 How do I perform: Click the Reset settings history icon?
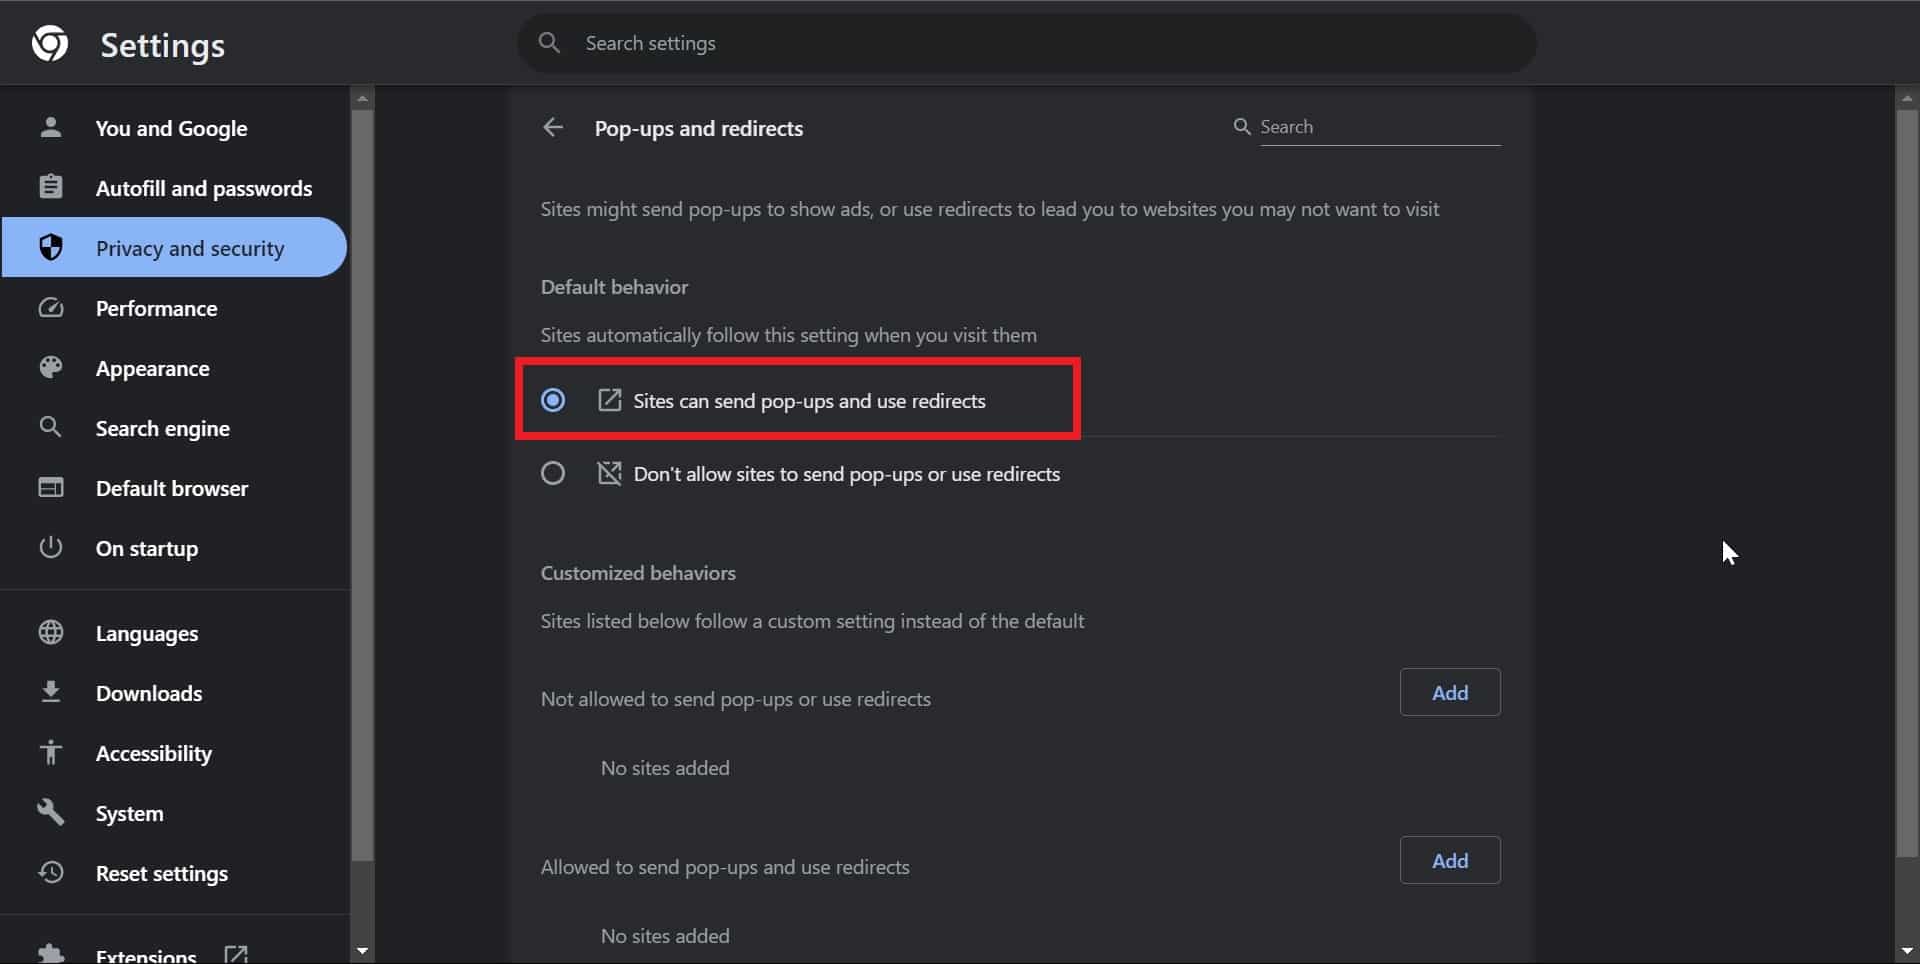pos(51,873)
